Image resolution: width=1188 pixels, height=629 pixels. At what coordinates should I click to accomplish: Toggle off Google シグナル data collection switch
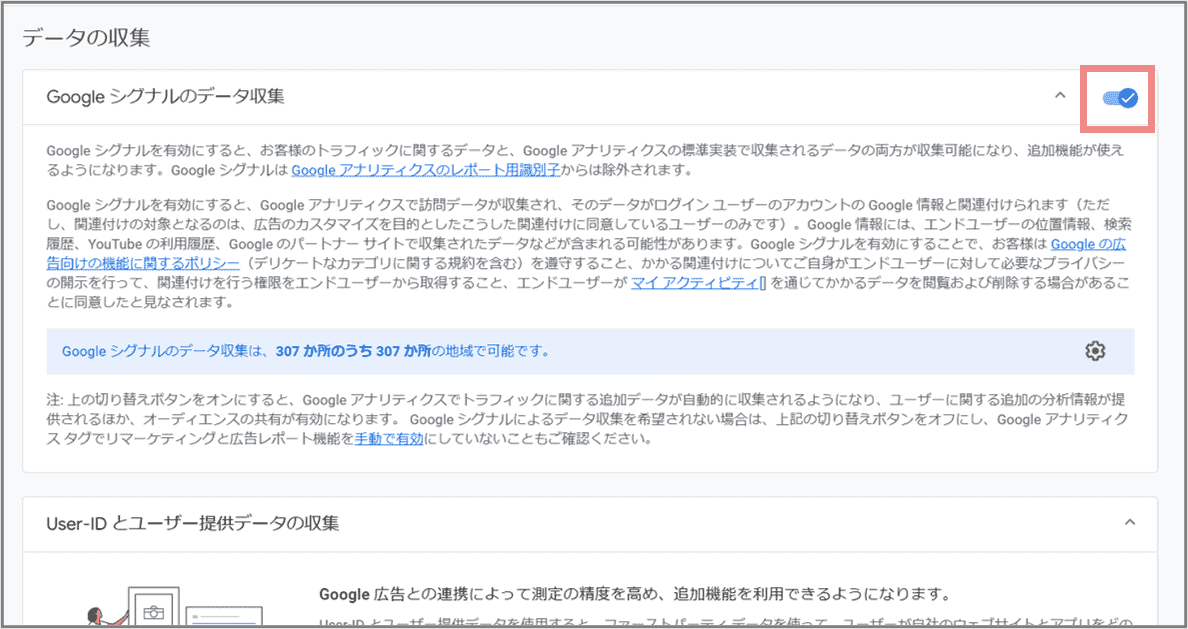1119,98
